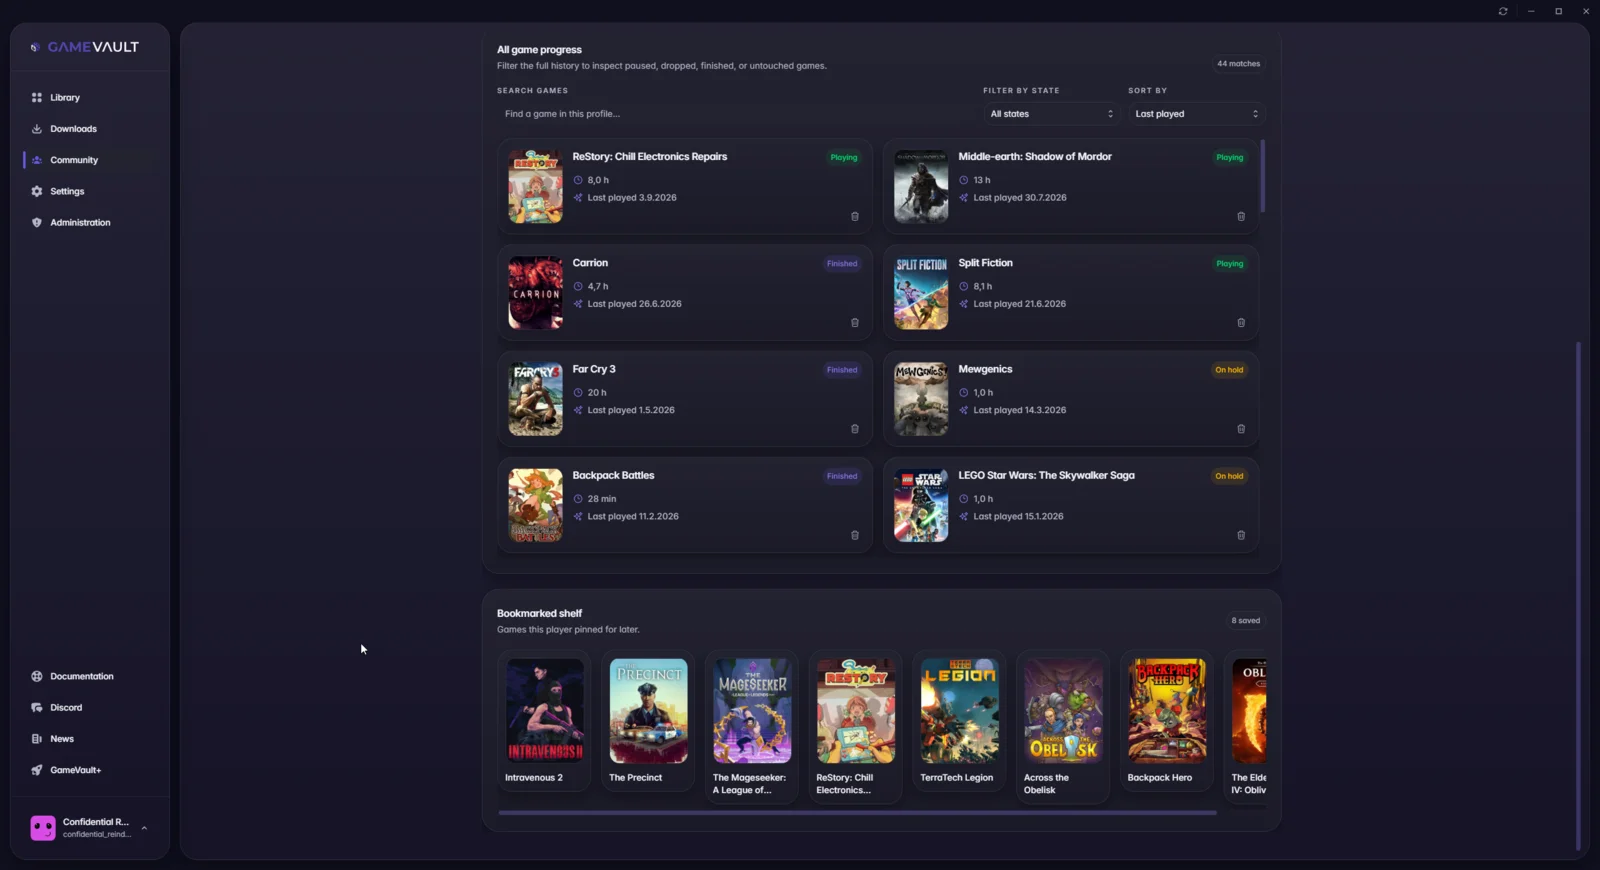
Task: Remove Mewgenics progress via trash icon
Action: coord(1241,429)
